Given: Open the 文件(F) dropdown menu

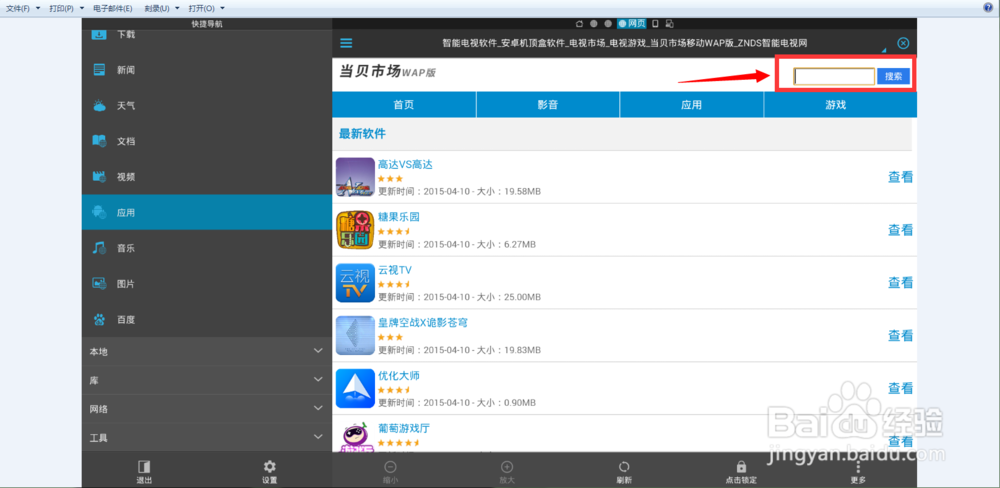Looking at the screenshot, I should 23,8.
